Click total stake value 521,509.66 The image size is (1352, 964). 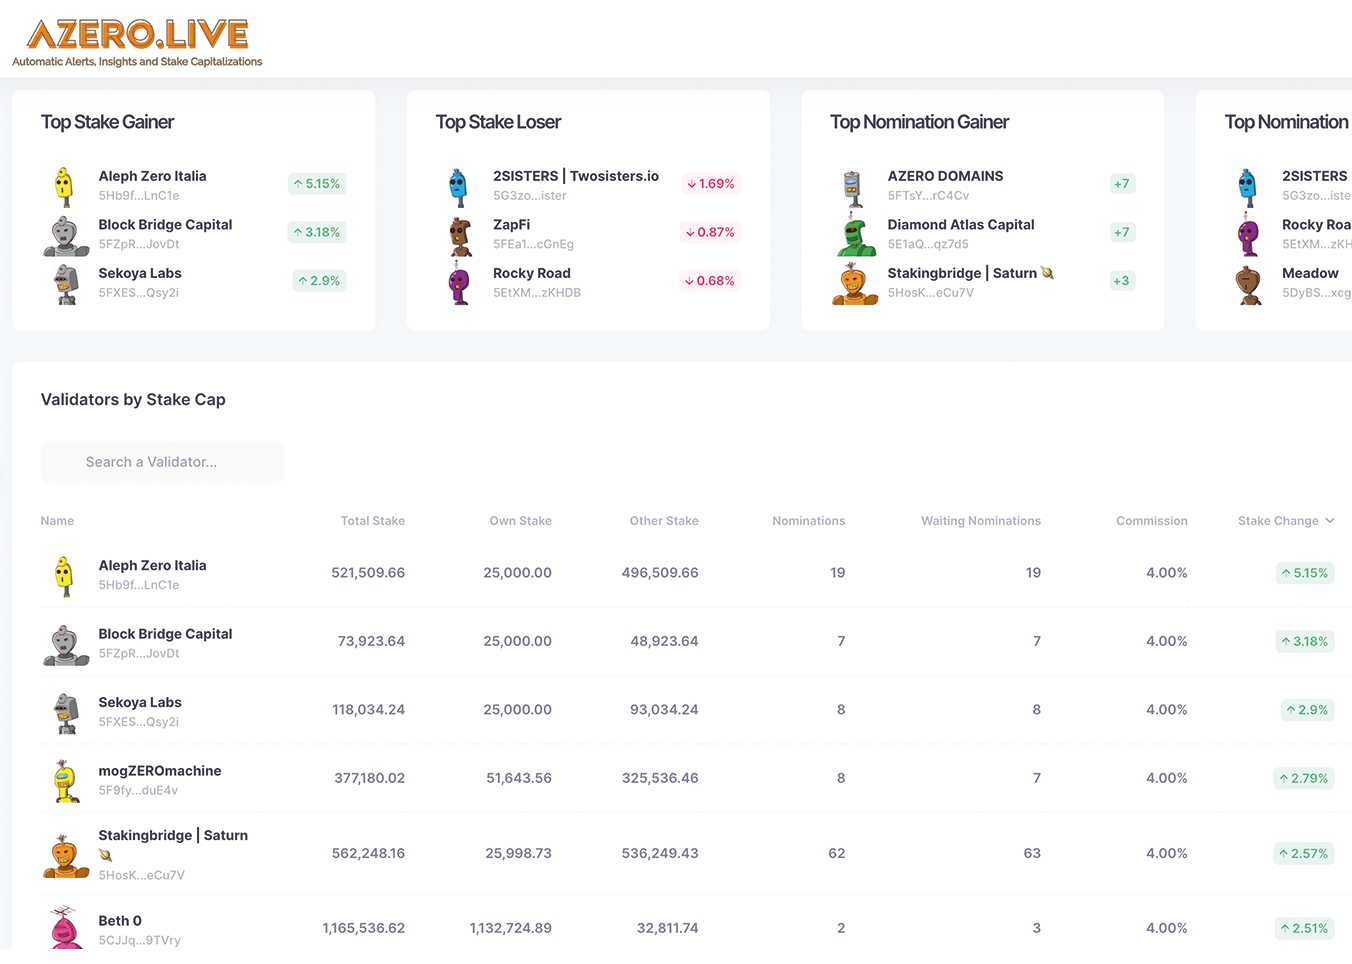[x=368, y=573]
